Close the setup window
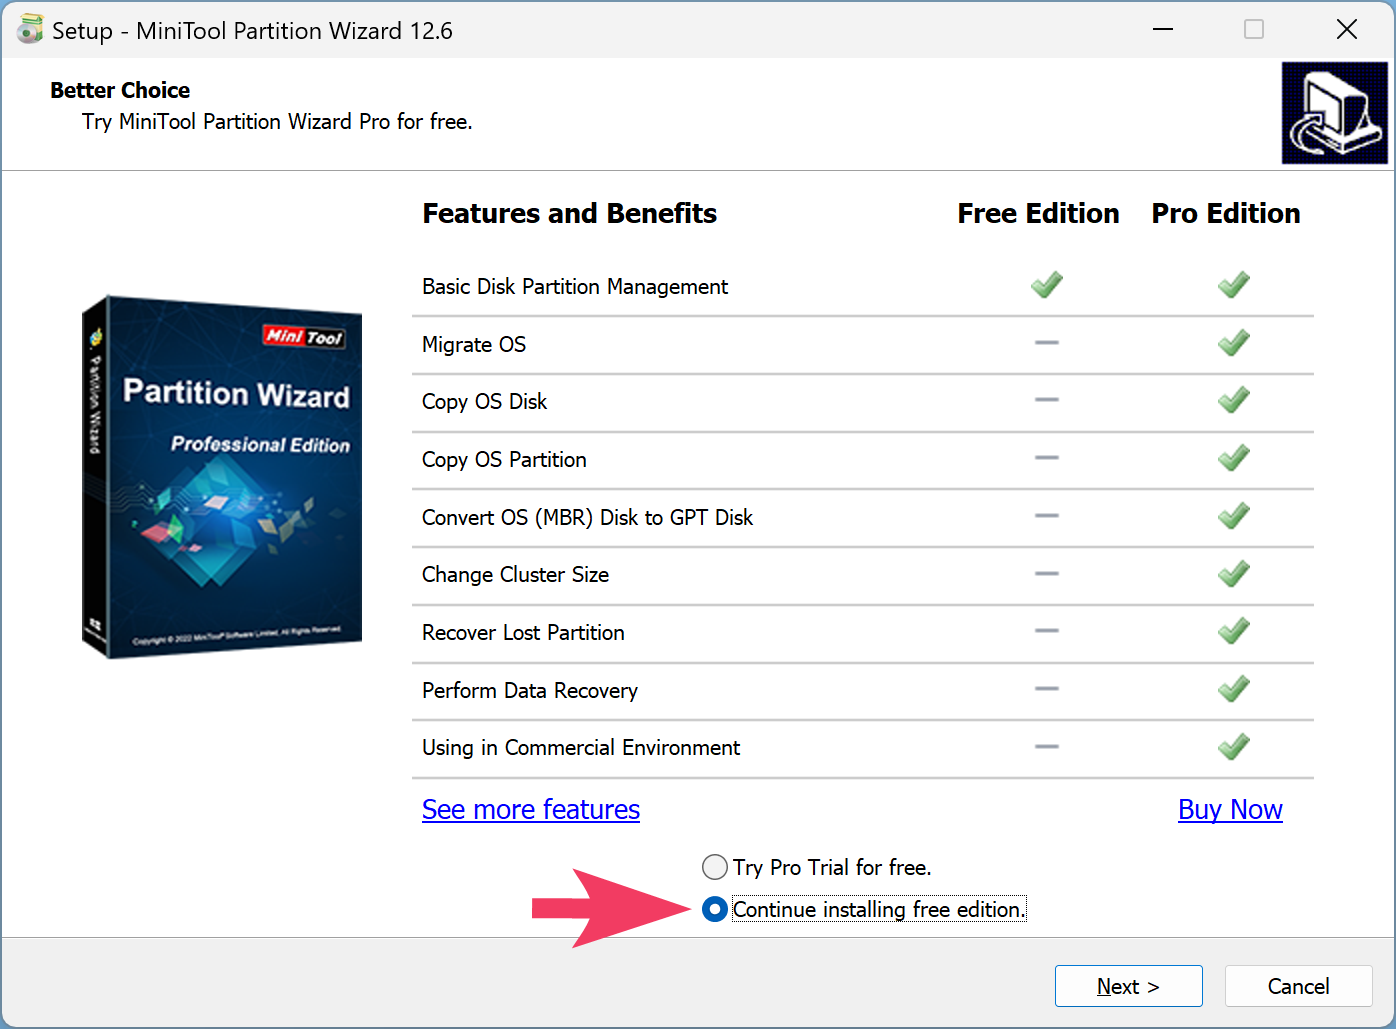 (1347, 29)
